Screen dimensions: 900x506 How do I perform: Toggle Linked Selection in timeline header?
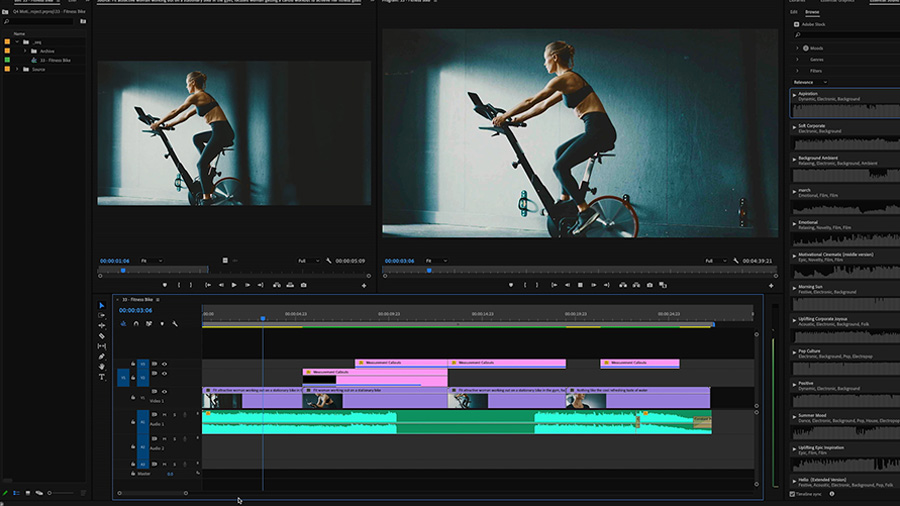point(149,324)
